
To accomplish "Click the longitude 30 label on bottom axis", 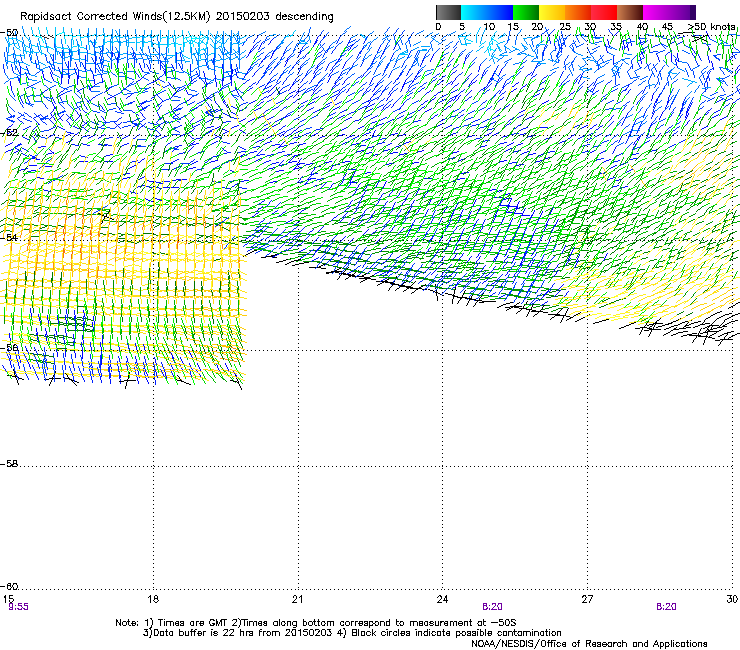I will point(732,599).
